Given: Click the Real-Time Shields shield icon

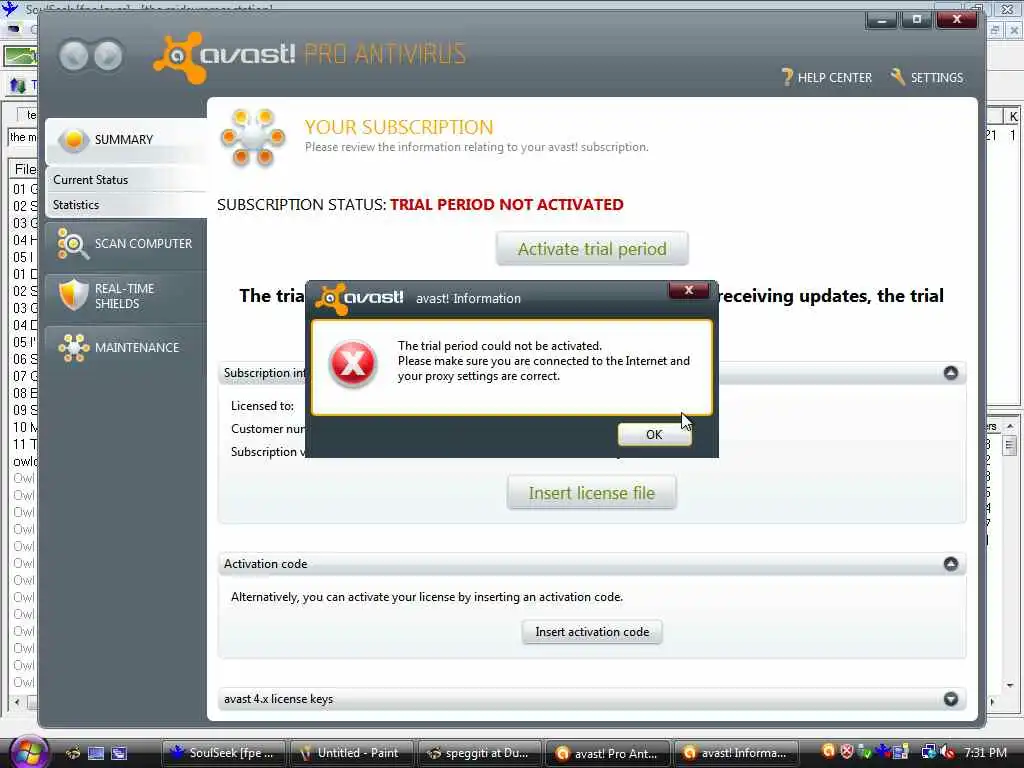Looking at the screenshot, I should 73,295.
